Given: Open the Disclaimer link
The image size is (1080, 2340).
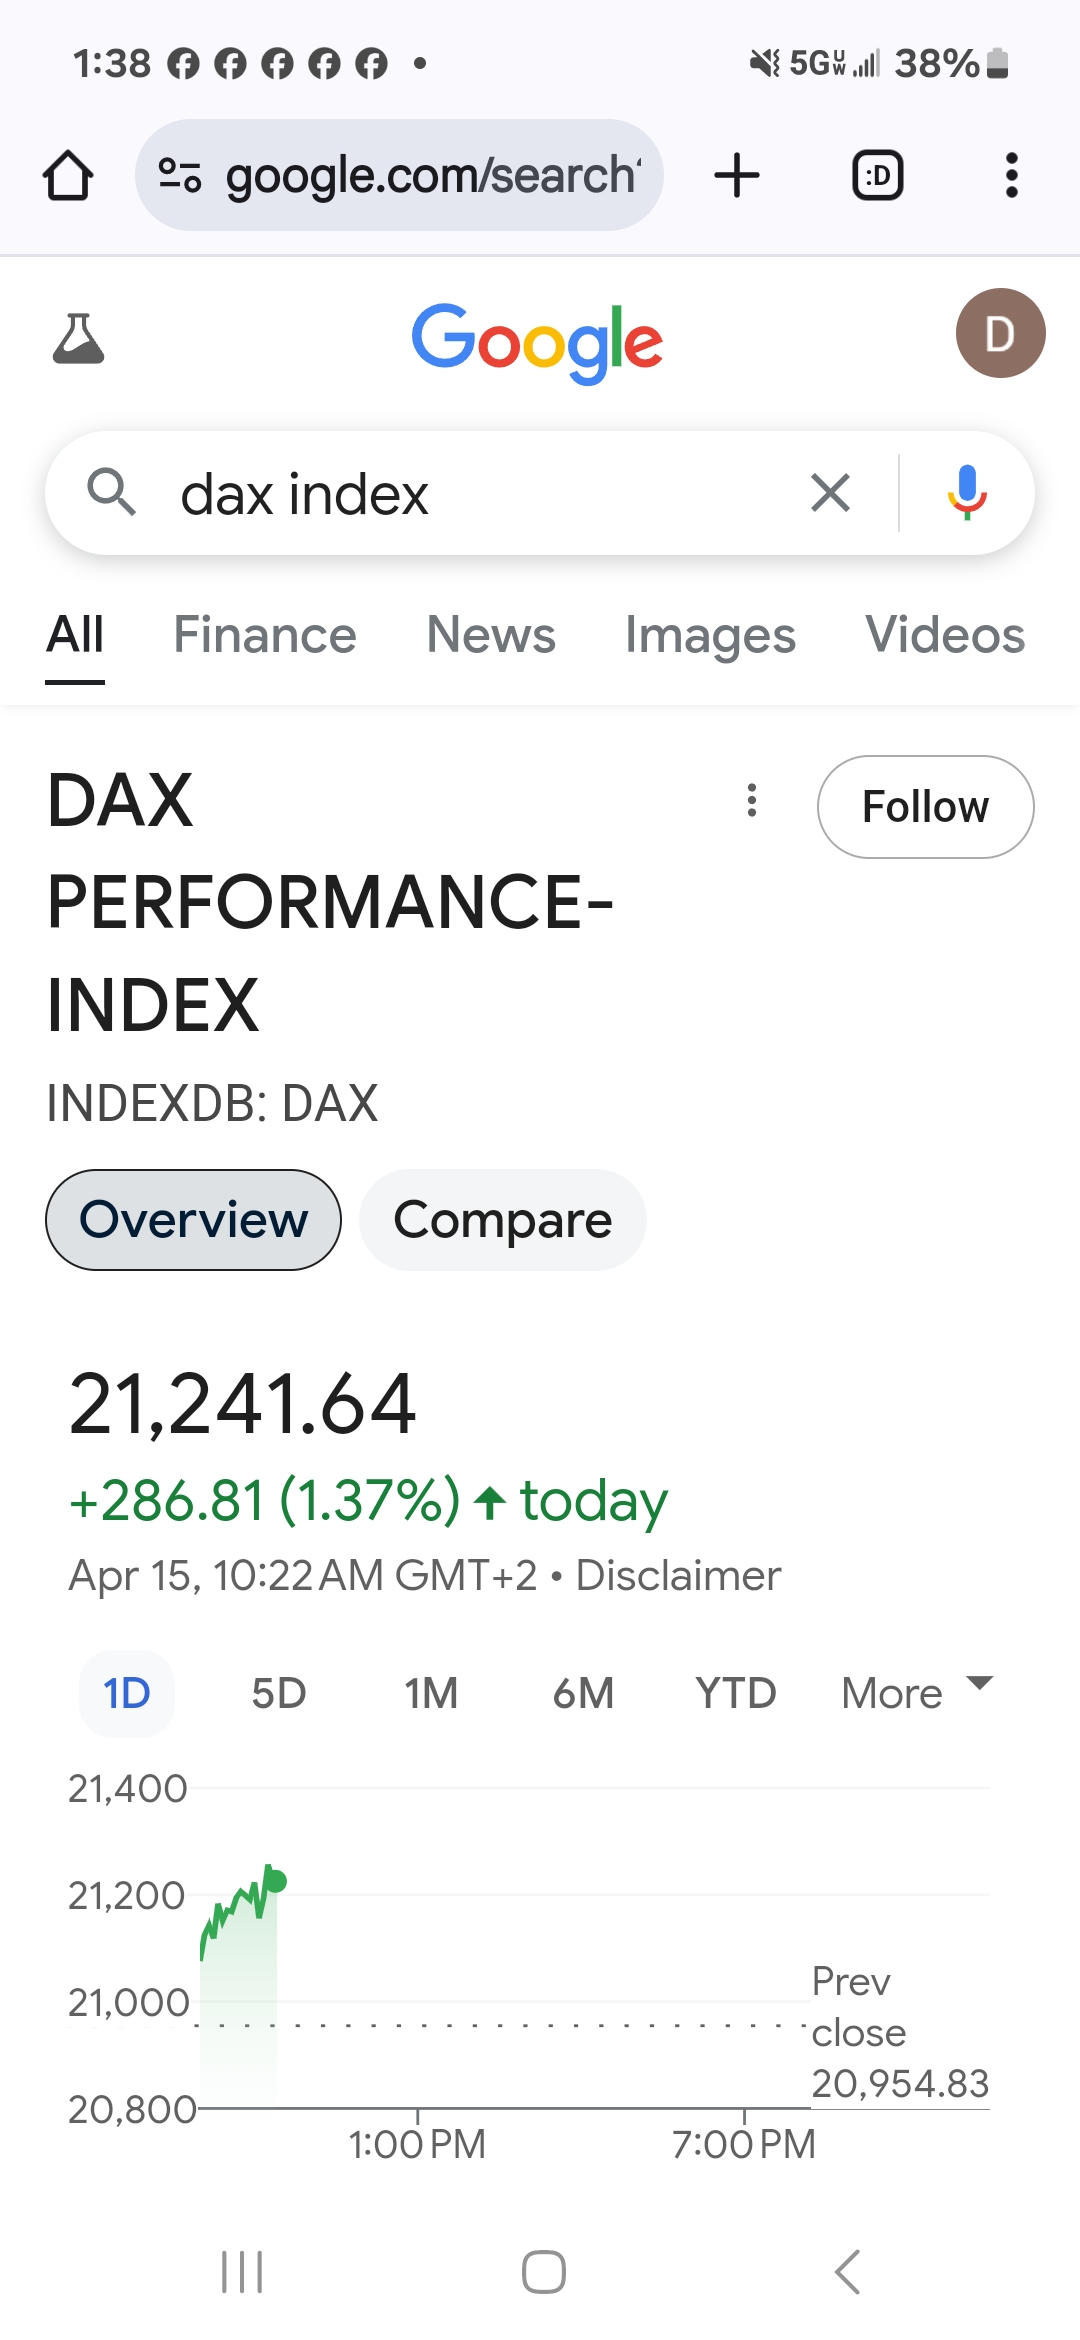Looking at the screenshot, I should tap(678, 1576).
